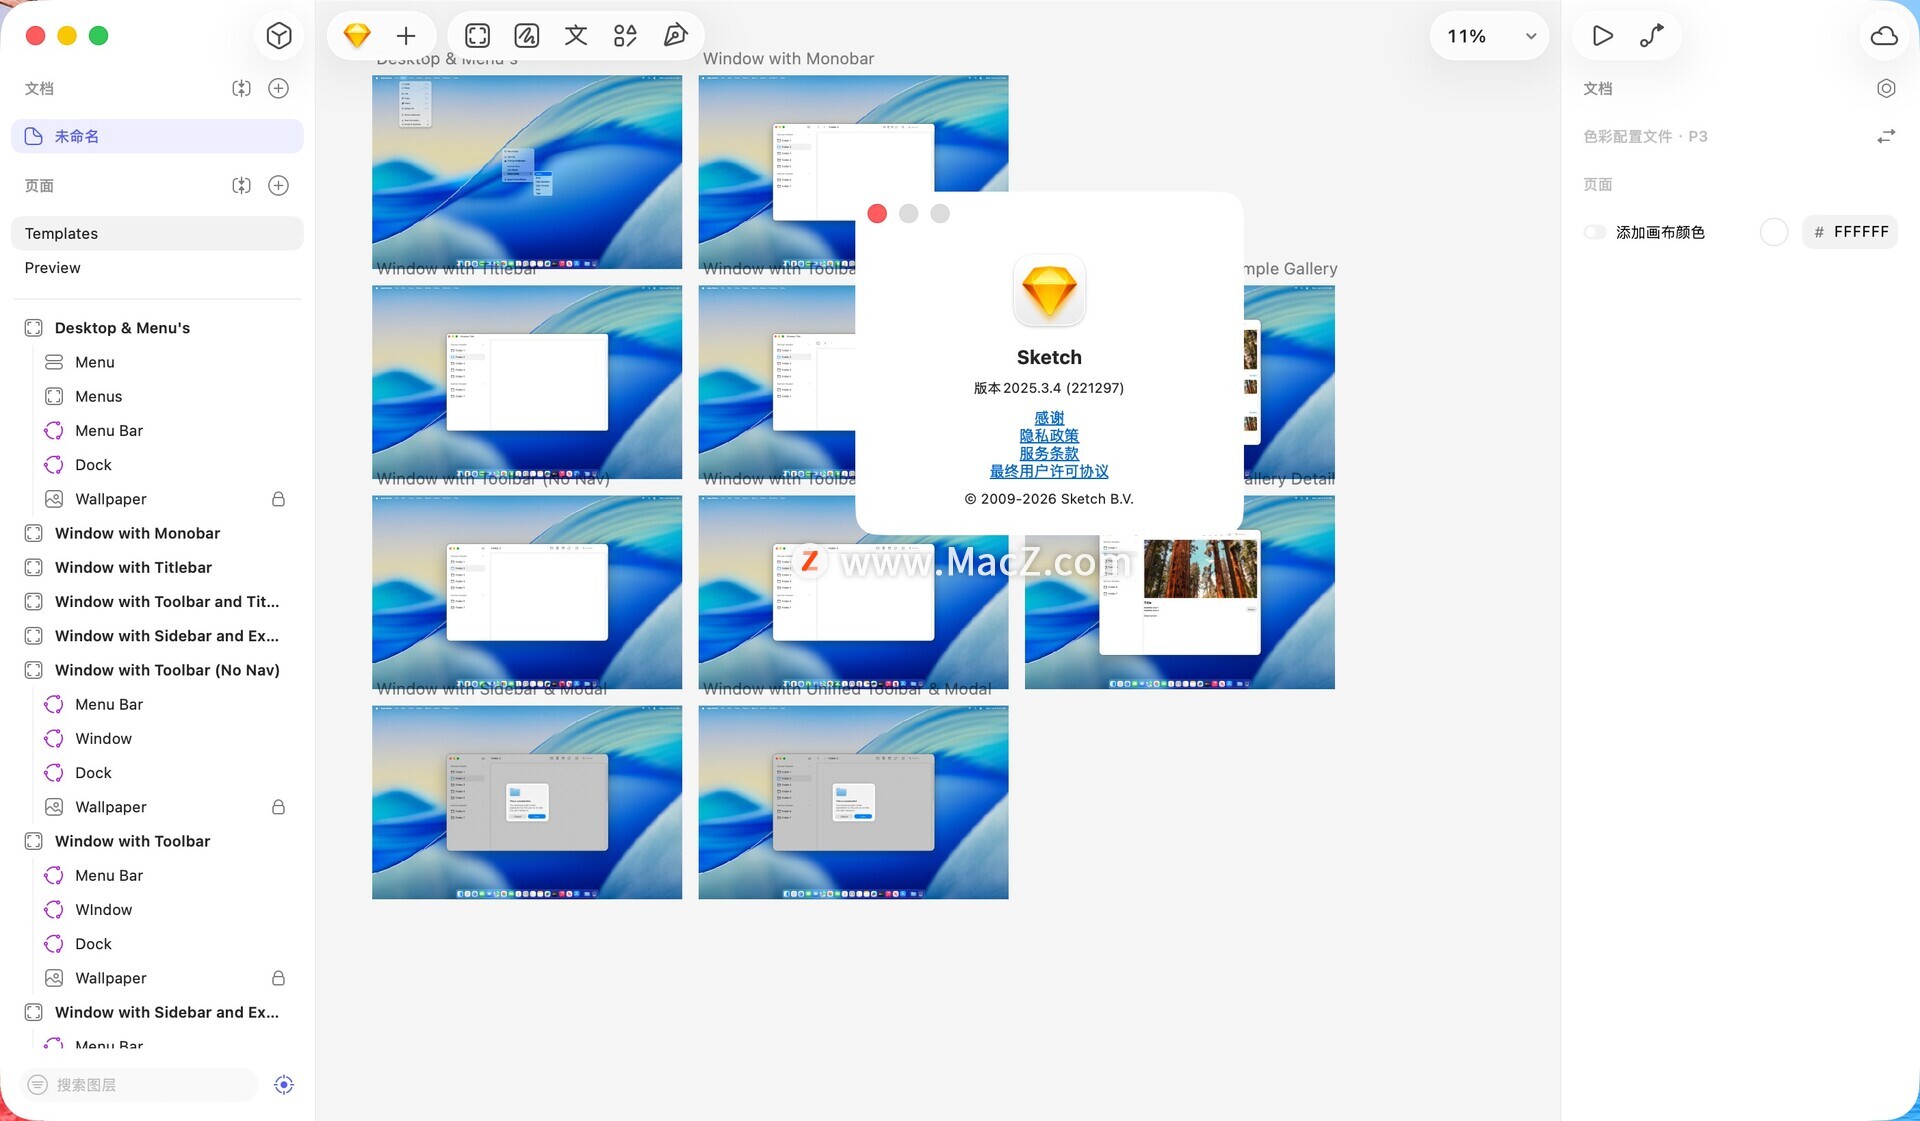Toggle lock on first Wallpaper layer
This screenshot has height=1121, width=1920.
click(279, 499)
